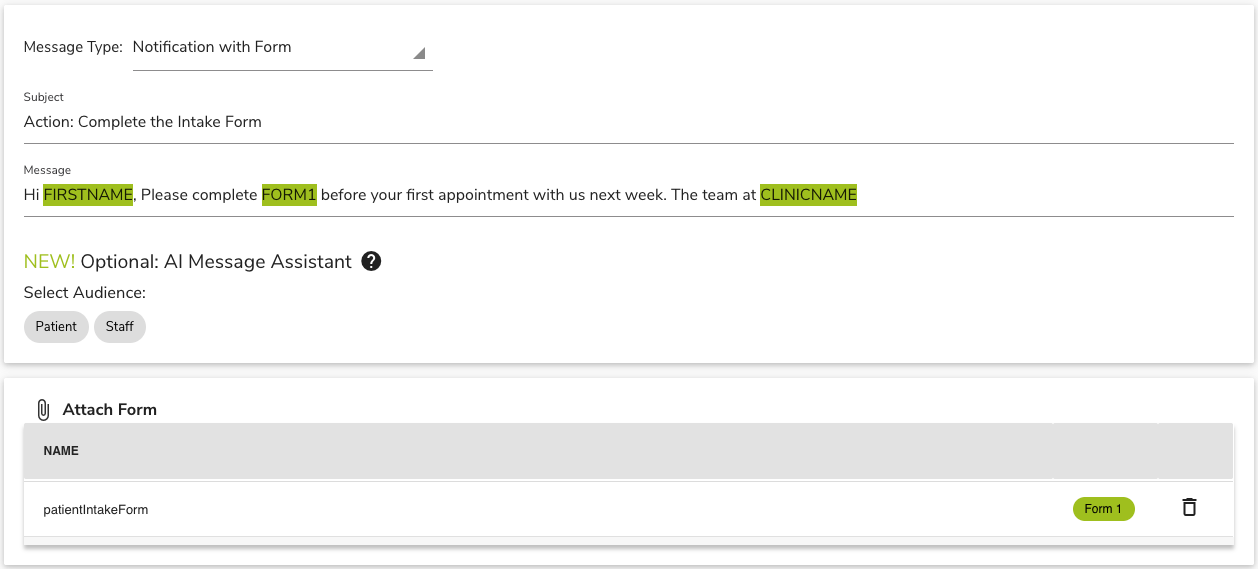The height and width of the screenshot is (569, 1258).
Task: Click the FIRSTNAME placeholder tag in message
Action: pos(88,195)
